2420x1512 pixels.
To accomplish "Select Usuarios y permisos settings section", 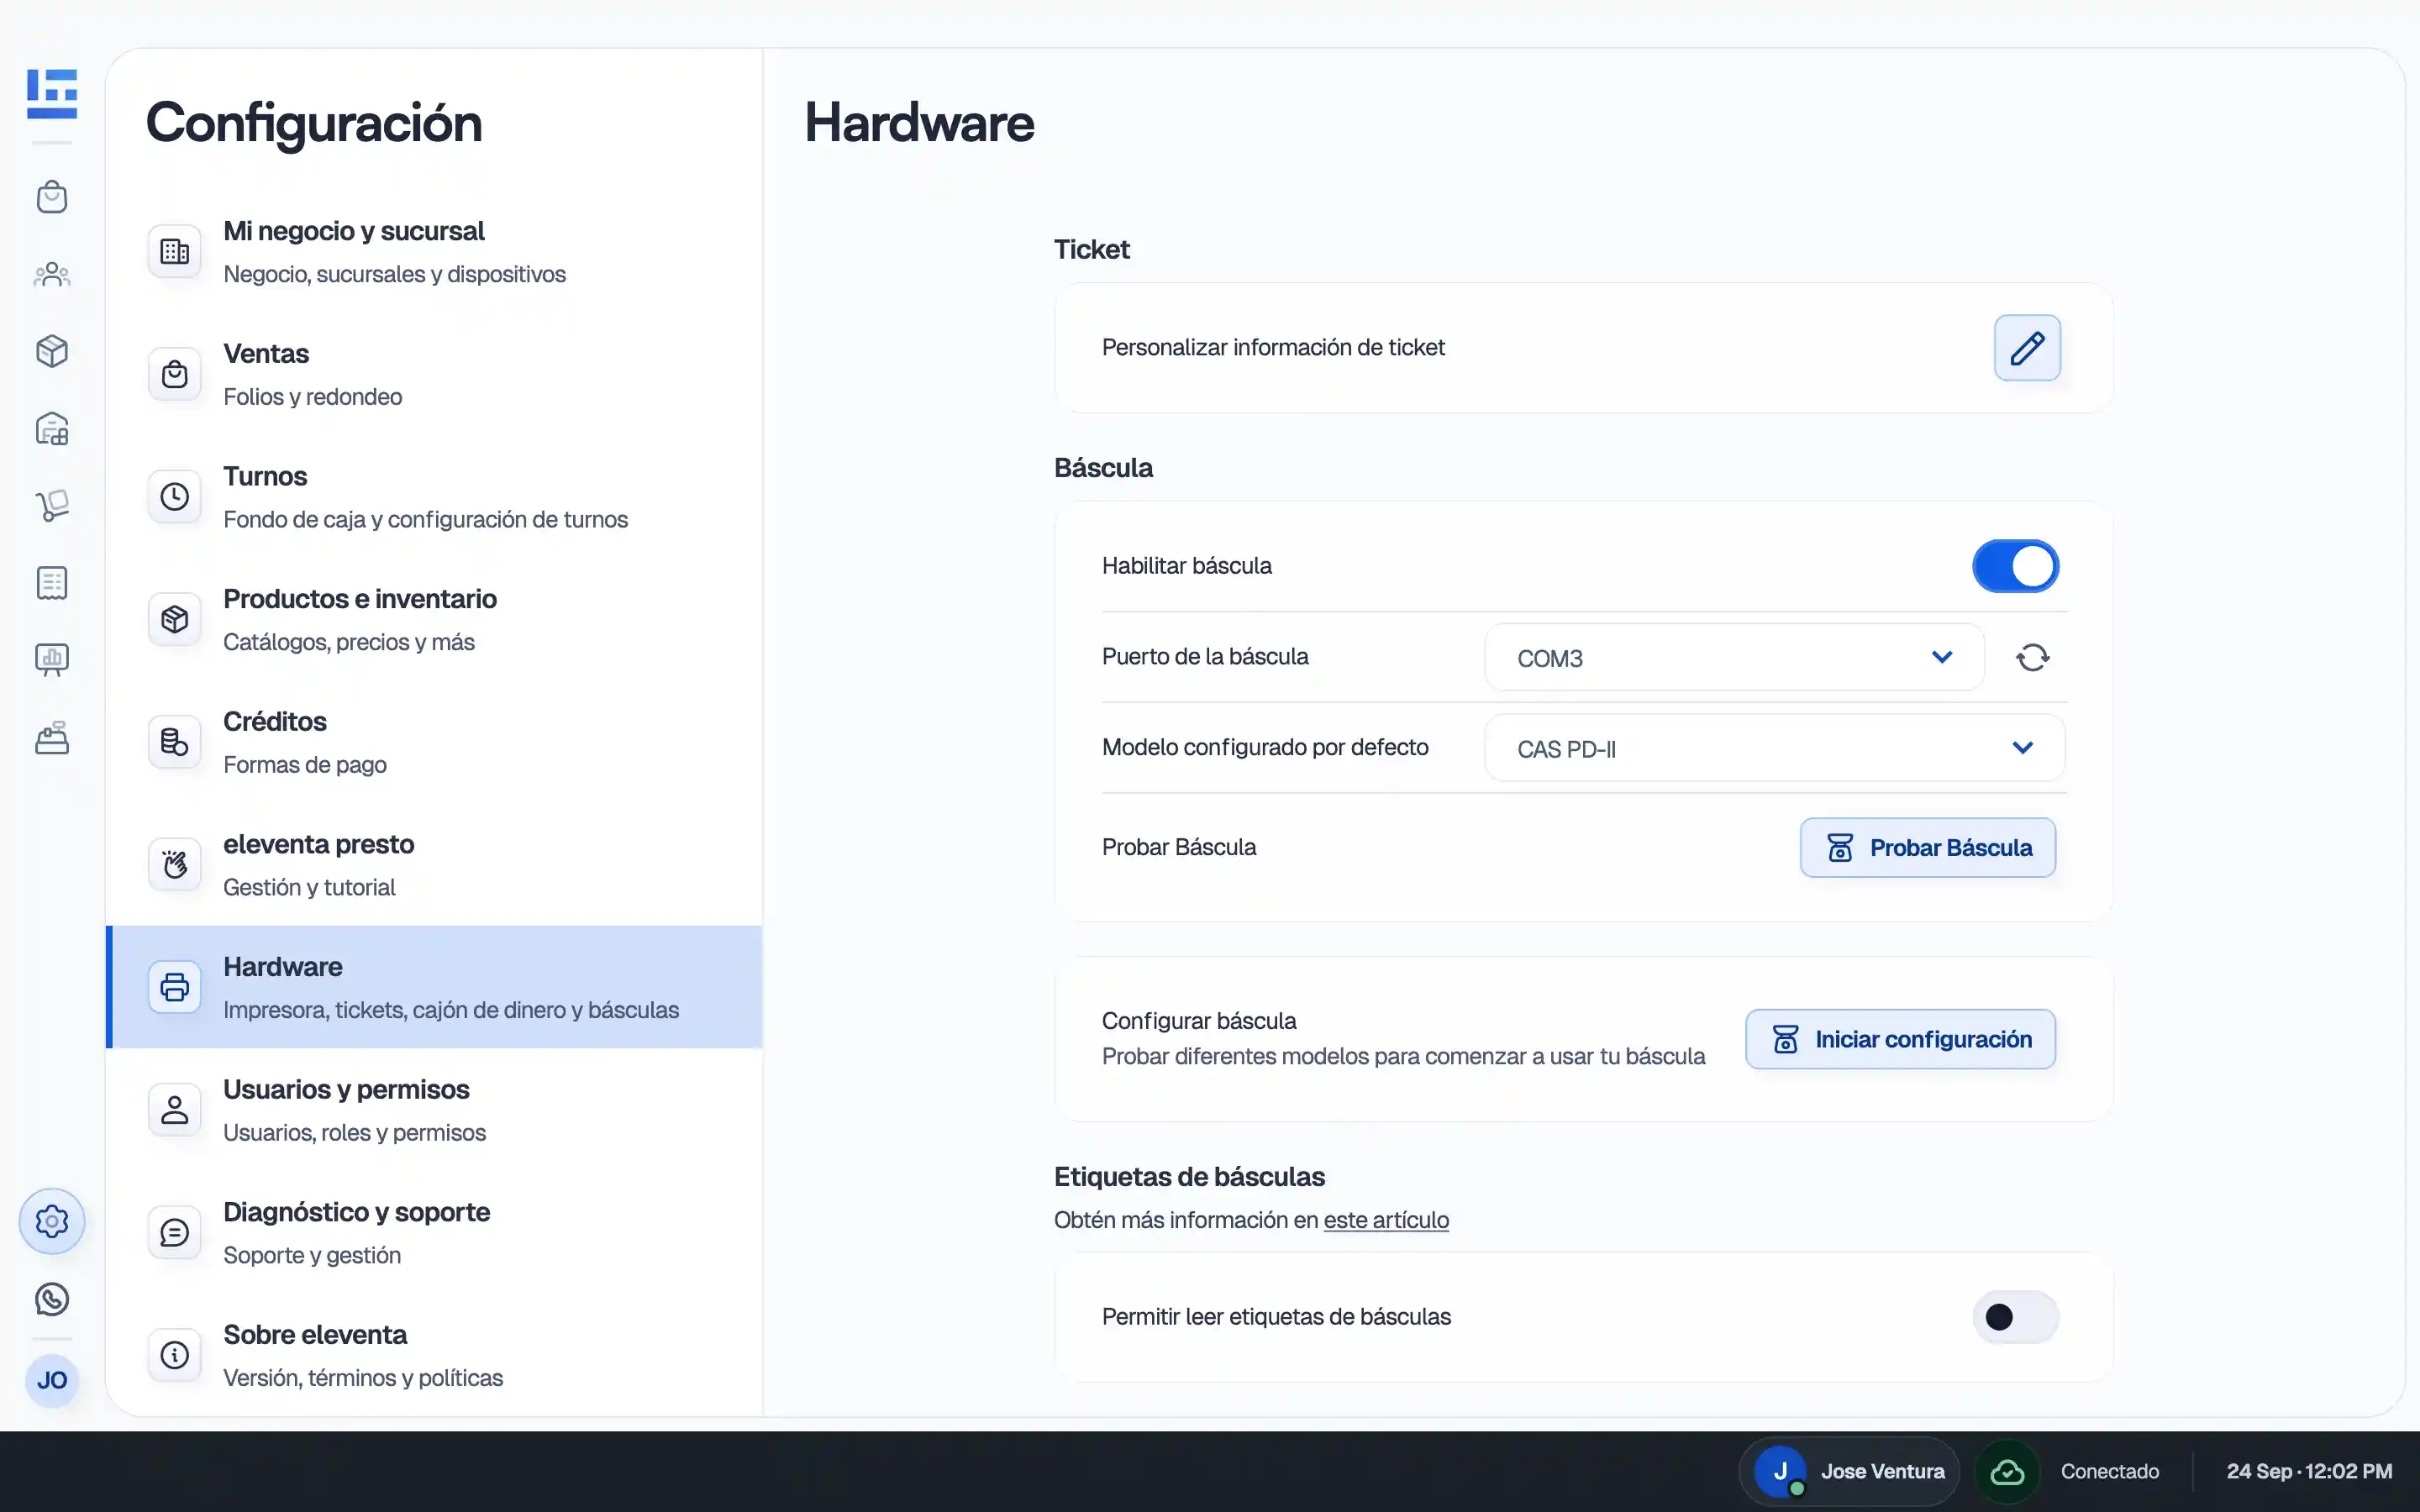I will 434,1110.
